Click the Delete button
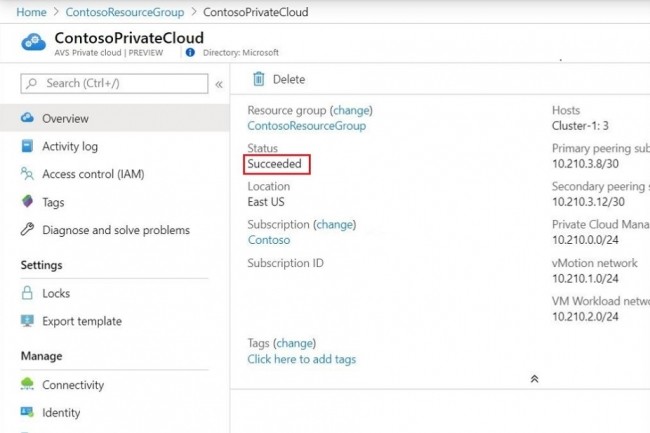 click(279, 79)
